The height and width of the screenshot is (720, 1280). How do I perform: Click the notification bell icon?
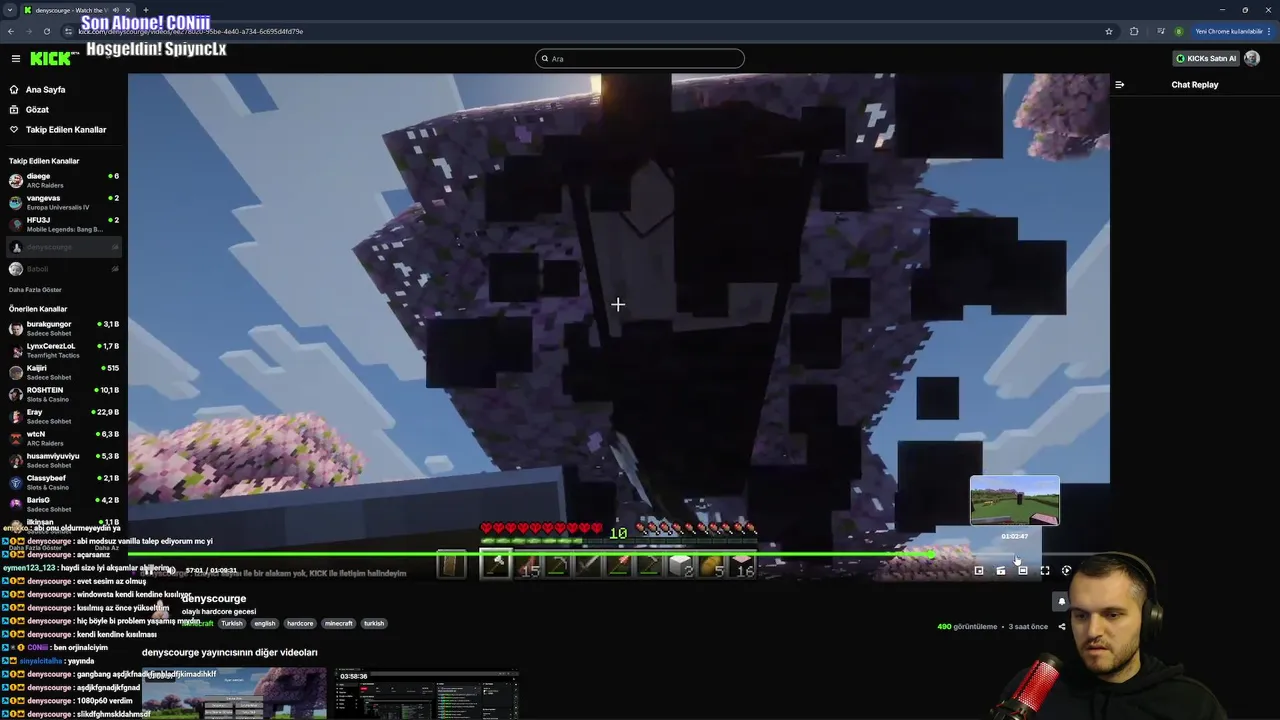1062,601
